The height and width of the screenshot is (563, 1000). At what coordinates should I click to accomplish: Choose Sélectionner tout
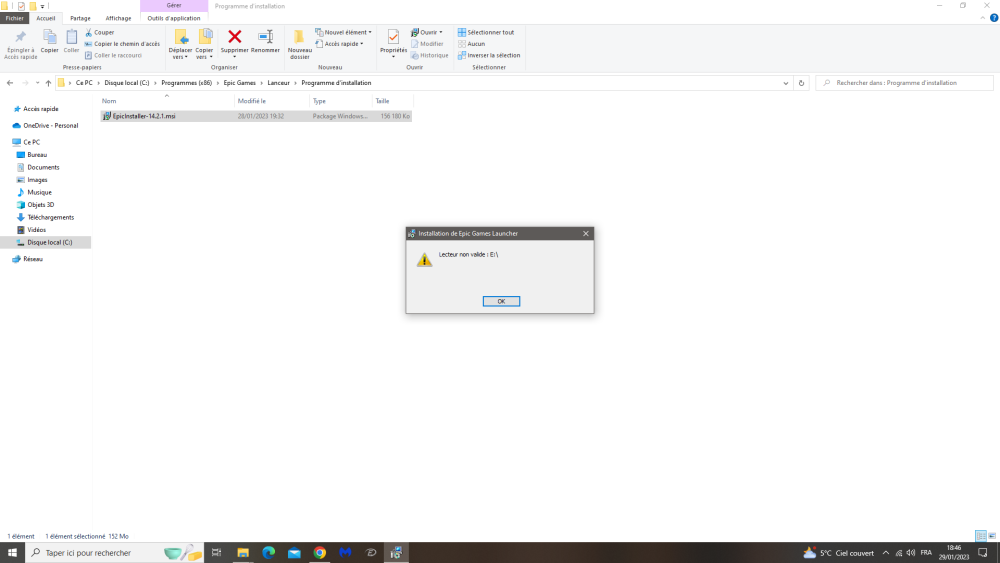pos(486,33)
